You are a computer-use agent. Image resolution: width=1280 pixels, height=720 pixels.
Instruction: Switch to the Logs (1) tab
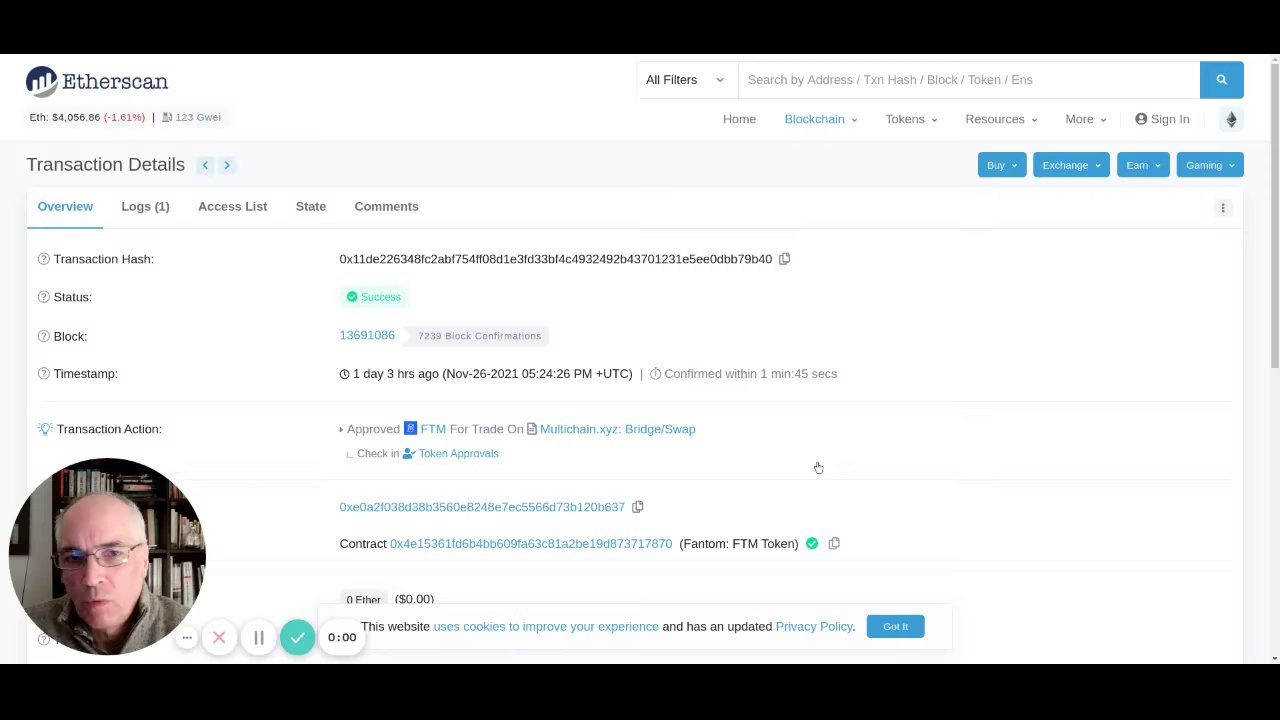point(145,207)
